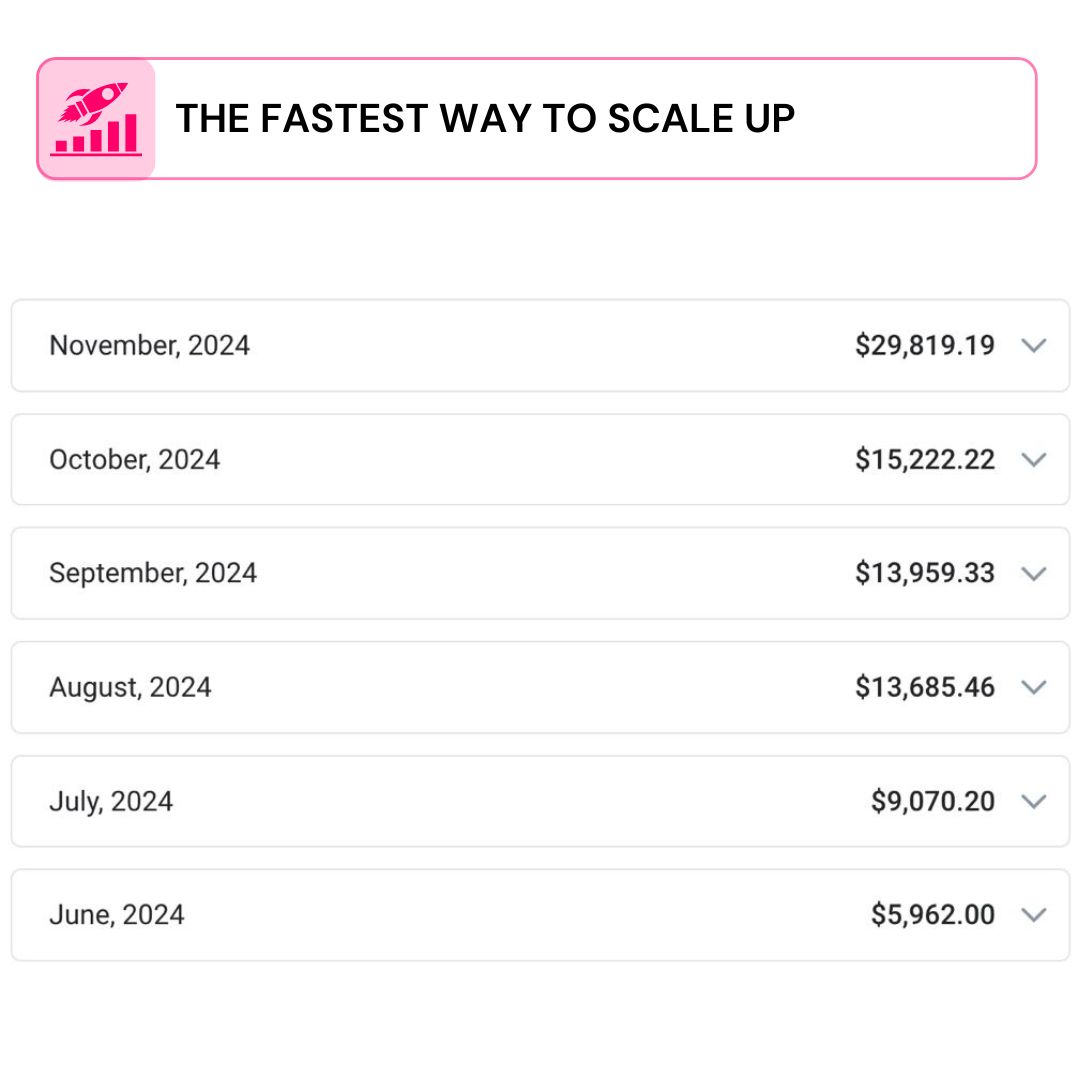
Task: Expand the November, 2024 chevron
Action: [x=1034, y=346]
